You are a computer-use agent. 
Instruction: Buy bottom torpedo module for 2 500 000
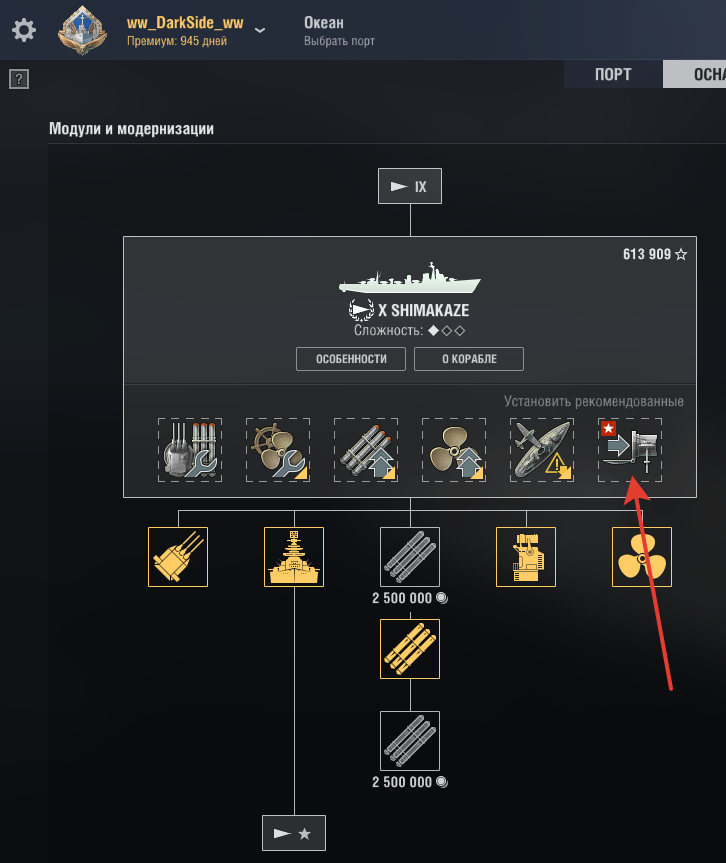[x=410, y=741]
